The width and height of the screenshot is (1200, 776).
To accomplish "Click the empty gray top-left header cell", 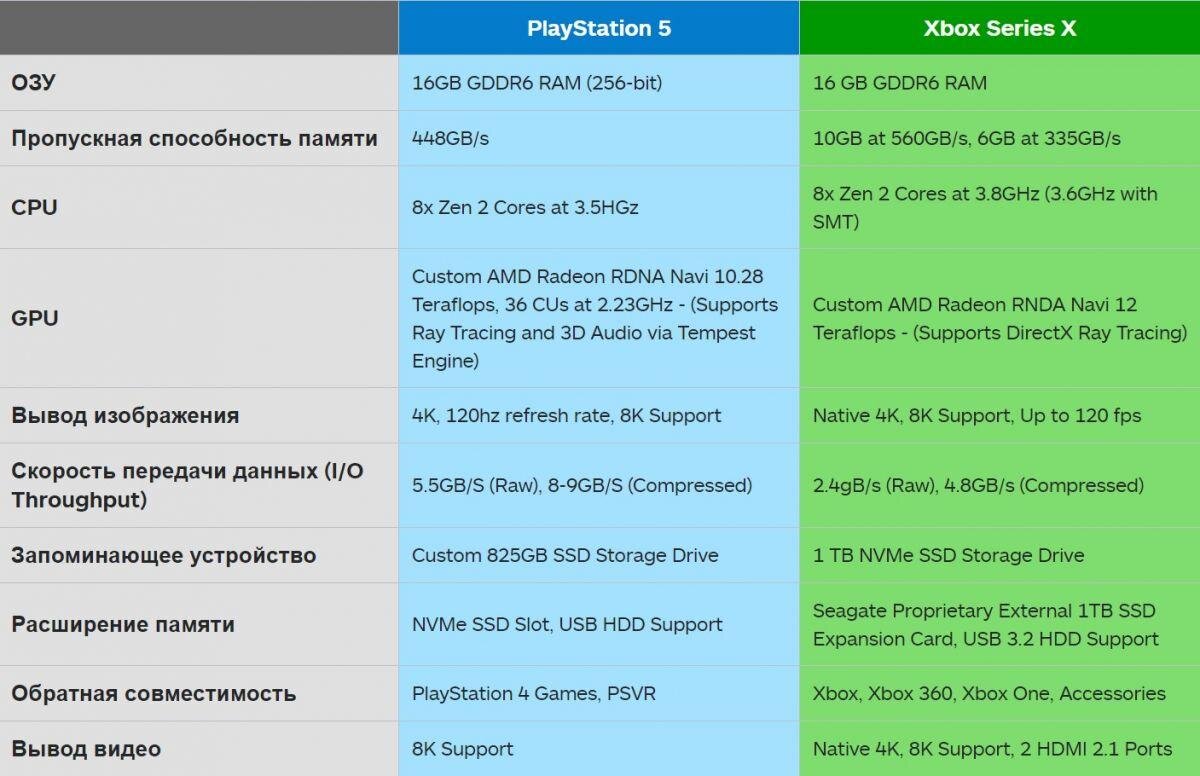I will coord(199,28).
